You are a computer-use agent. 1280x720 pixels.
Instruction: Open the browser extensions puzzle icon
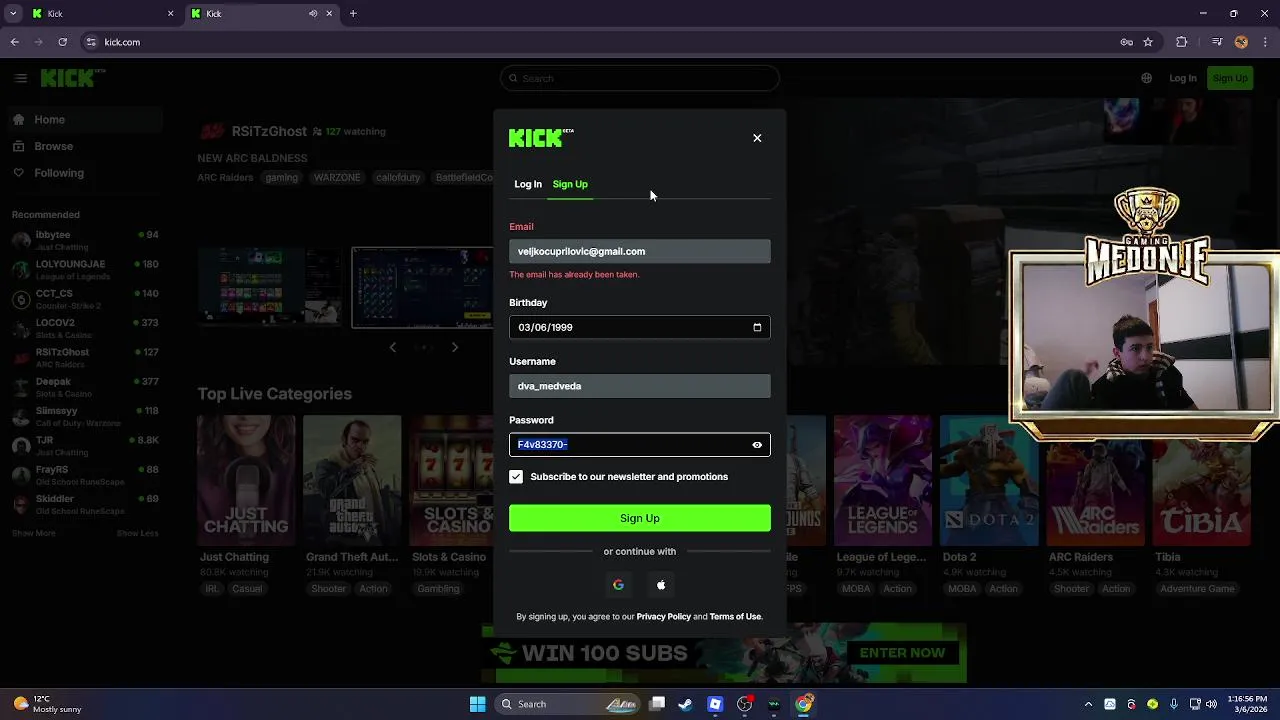coord(1182,42)
